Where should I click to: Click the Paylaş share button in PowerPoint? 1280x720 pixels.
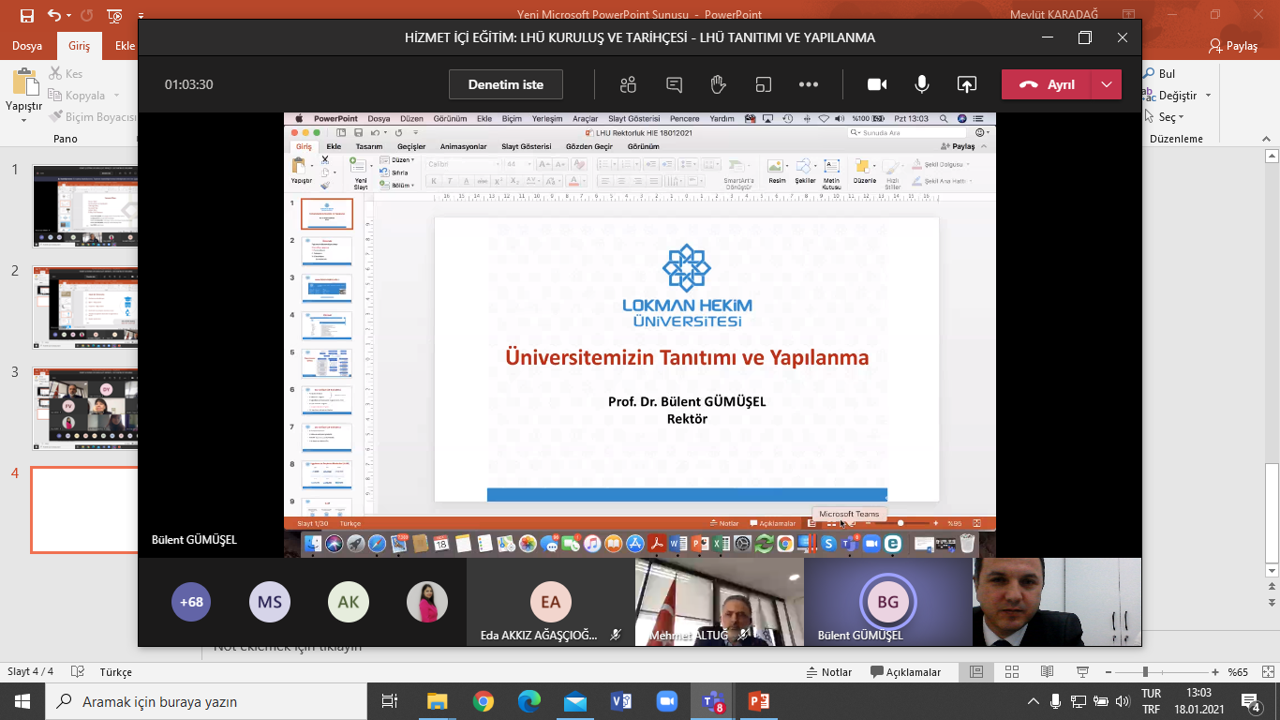pos(1232,46)
